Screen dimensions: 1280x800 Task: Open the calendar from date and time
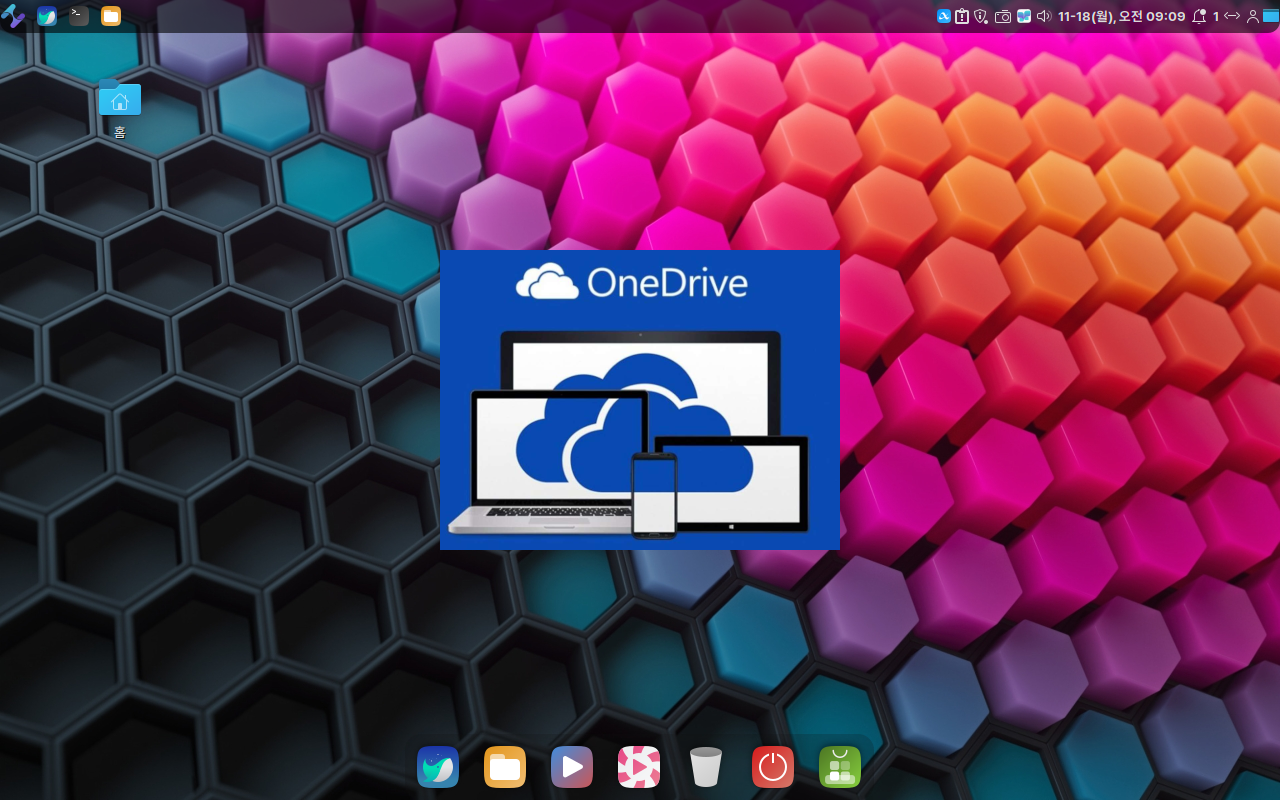click(1121, 16)
